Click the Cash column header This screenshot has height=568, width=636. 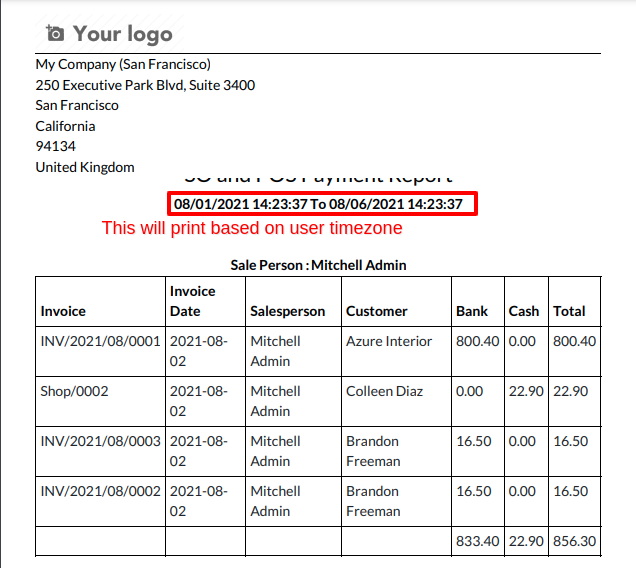[524, 311]
